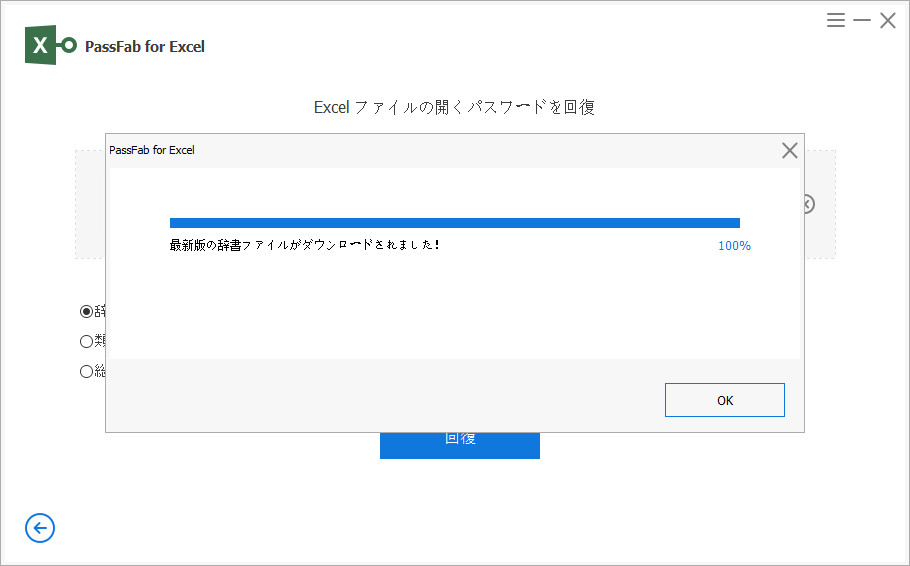
Task: Click the PassFab for Excel logo icon
Action: point(50,45)
